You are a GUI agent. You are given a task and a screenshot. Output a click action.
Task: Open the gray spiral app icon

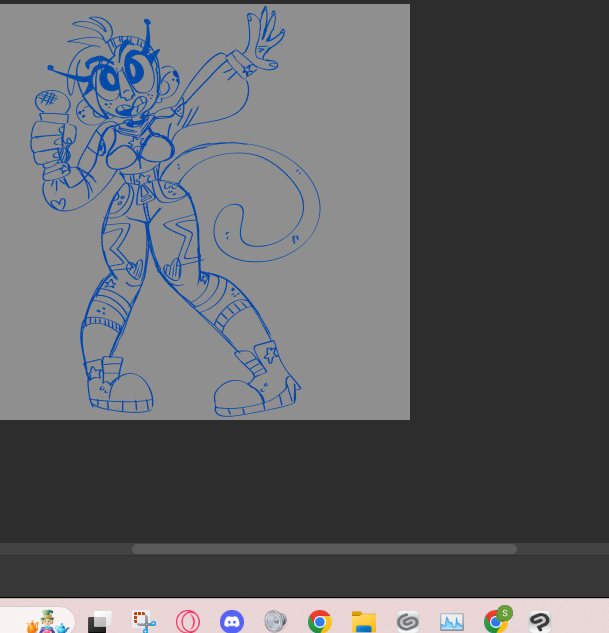(408, 622)
